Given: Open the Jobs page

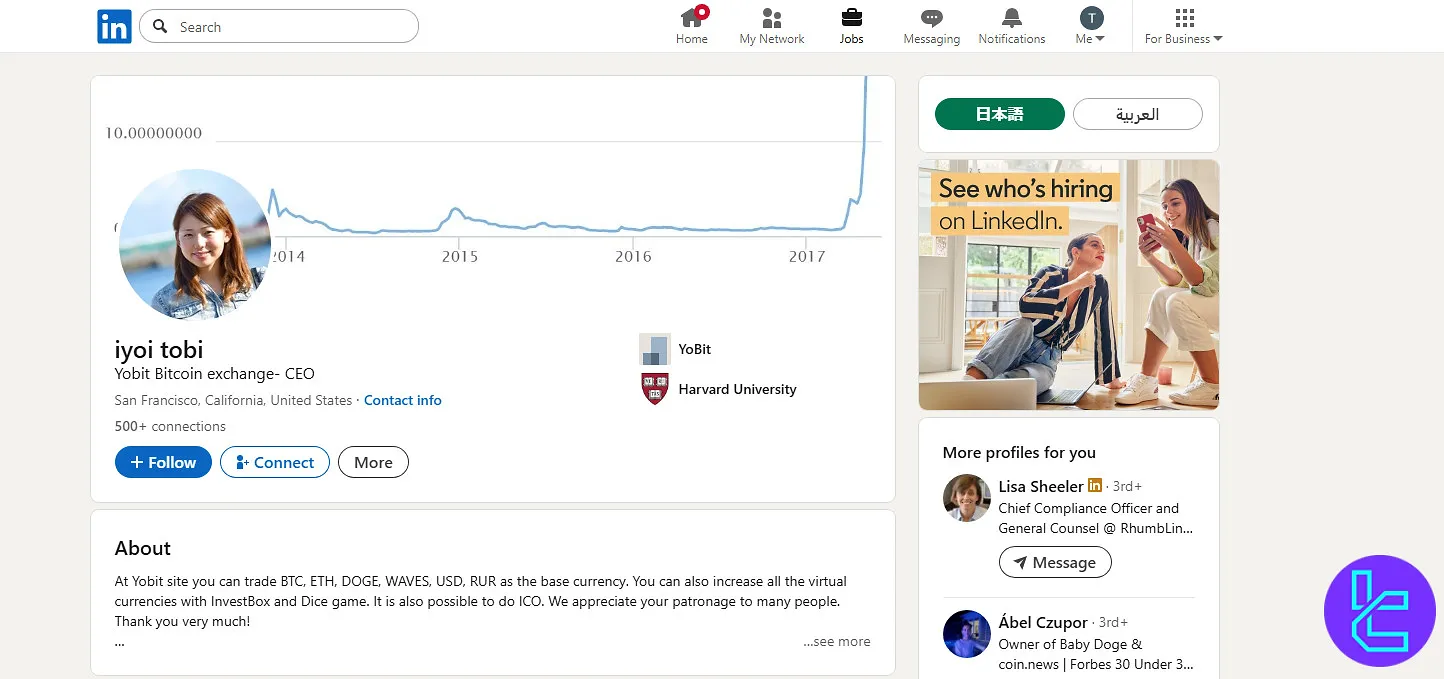Looking at the screenshot, I should [852, 26].
